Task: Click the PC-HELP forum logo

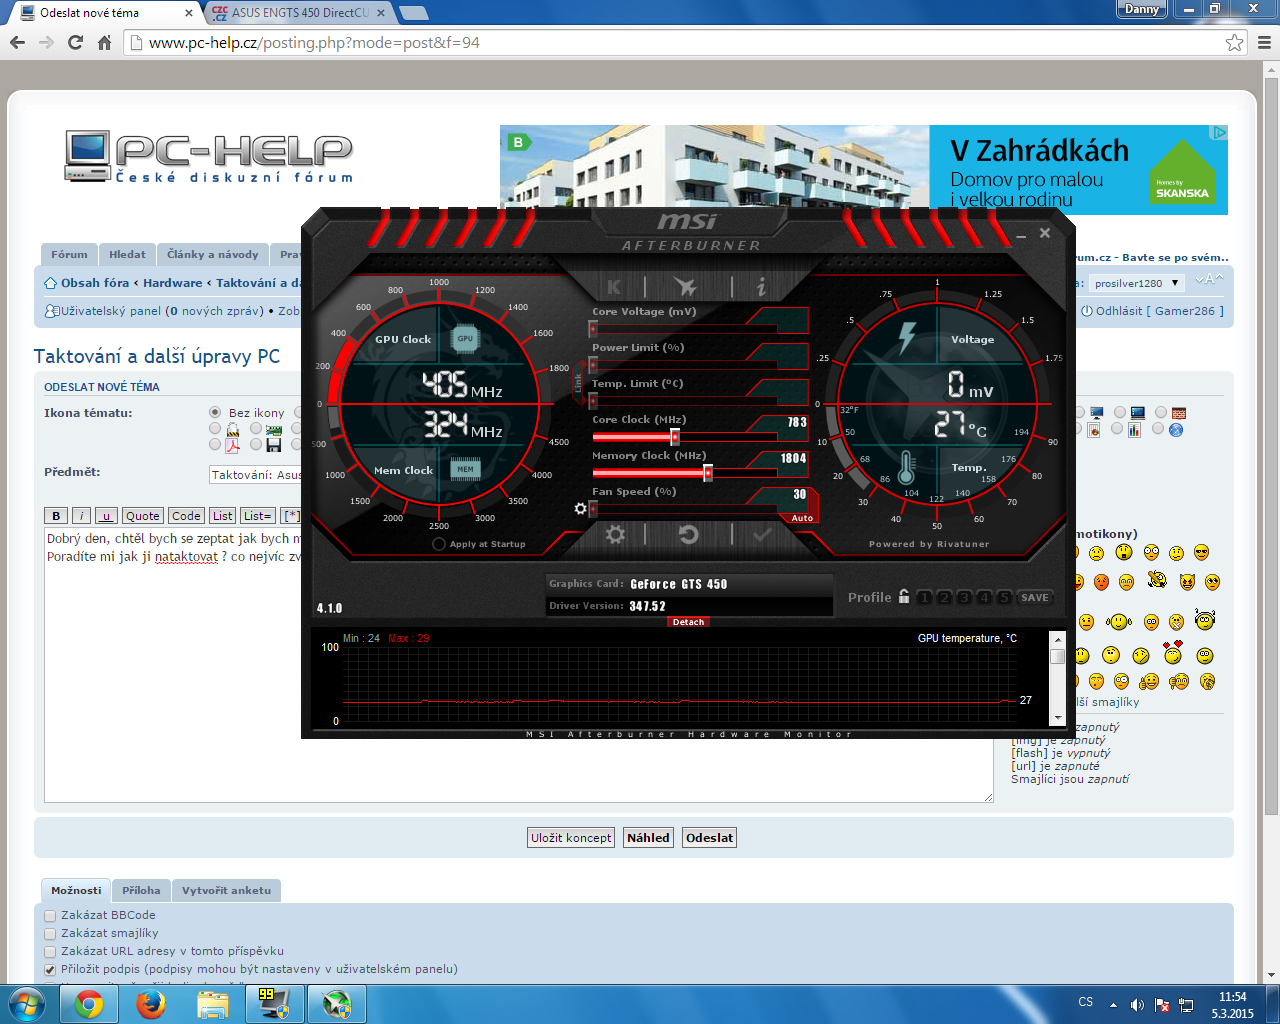Action: pyautogui.click(x=210, y=157)
